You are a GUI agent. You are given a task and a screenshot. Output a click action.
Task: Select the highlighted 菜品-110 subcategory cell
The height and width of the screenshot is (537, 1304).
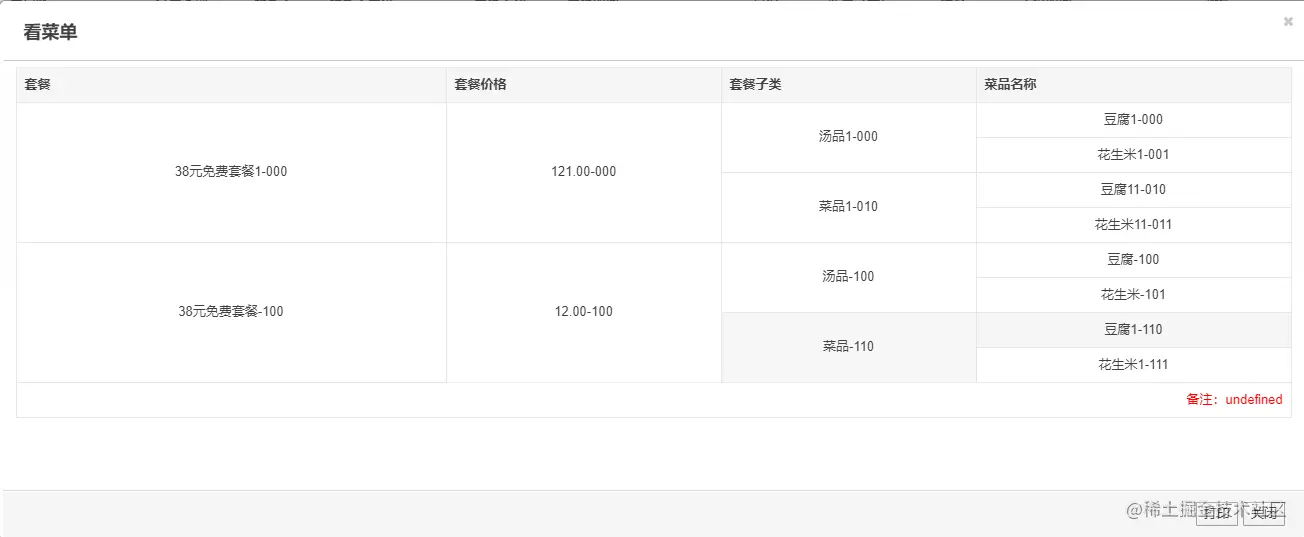848,347
